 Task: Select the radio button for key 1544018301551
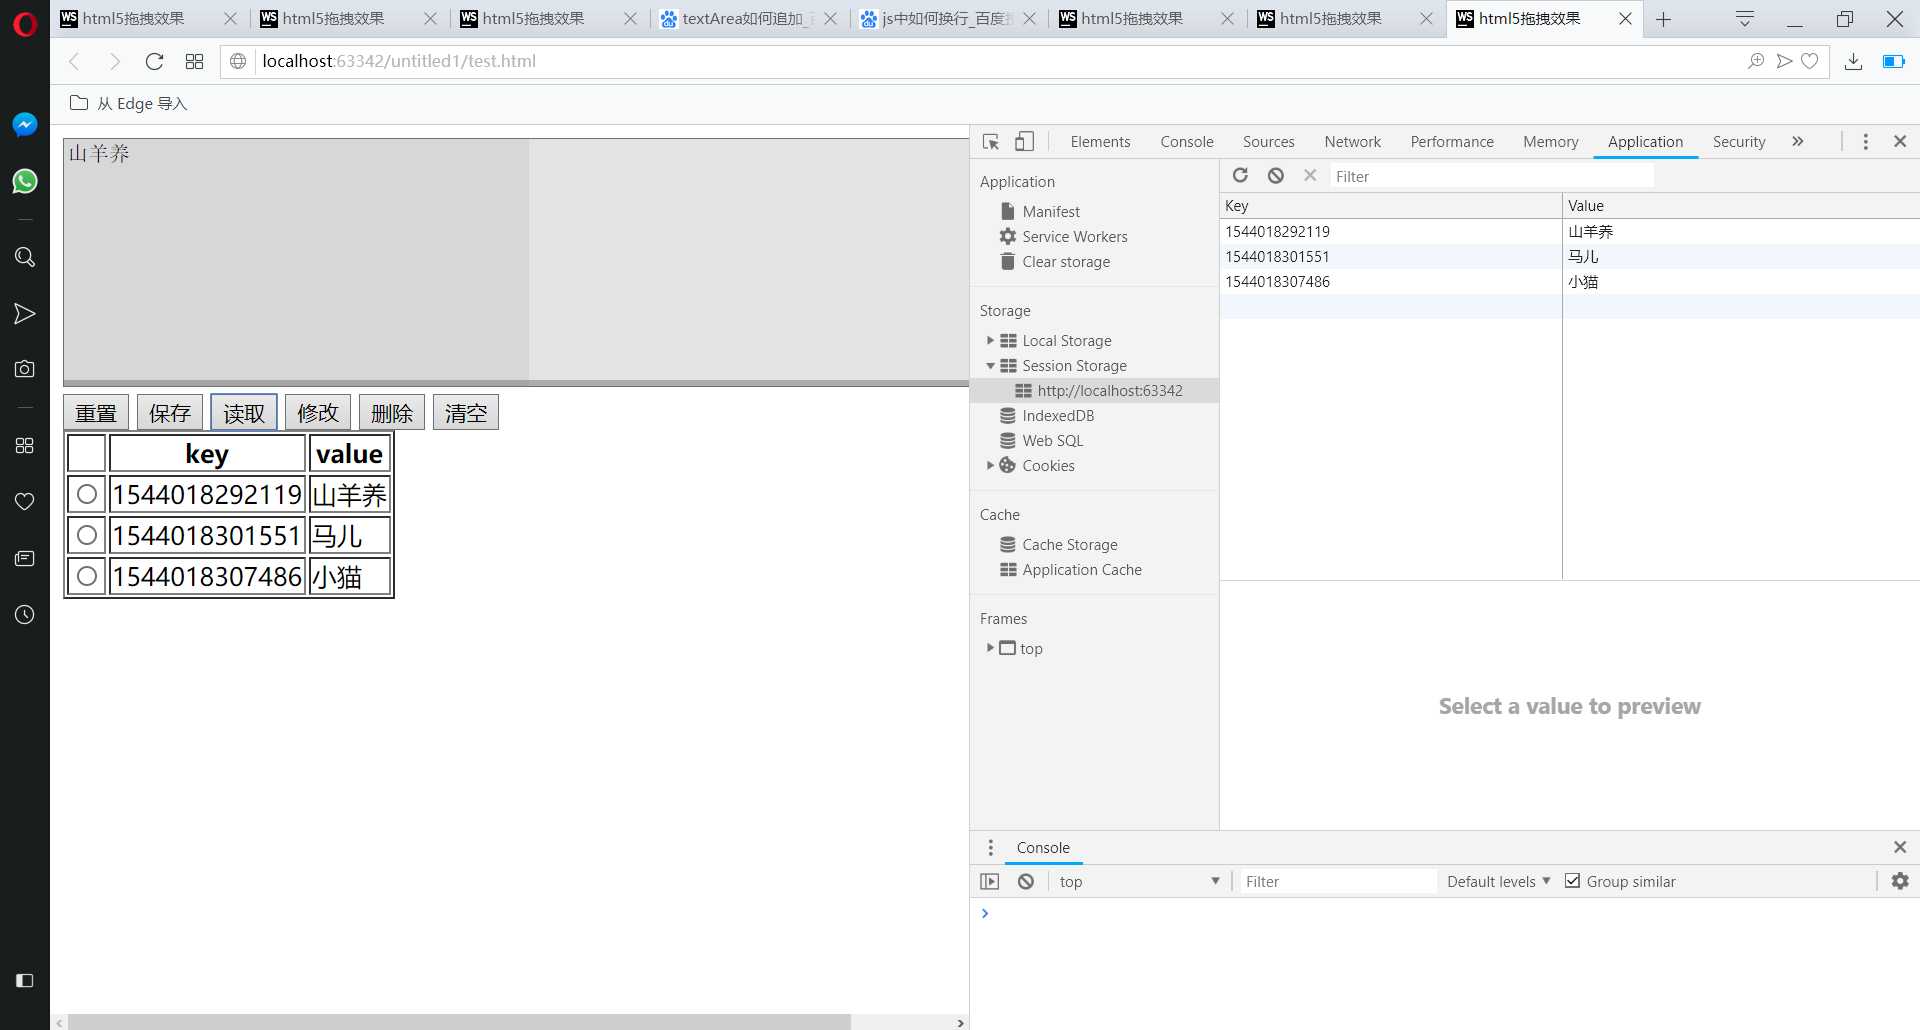87,536
